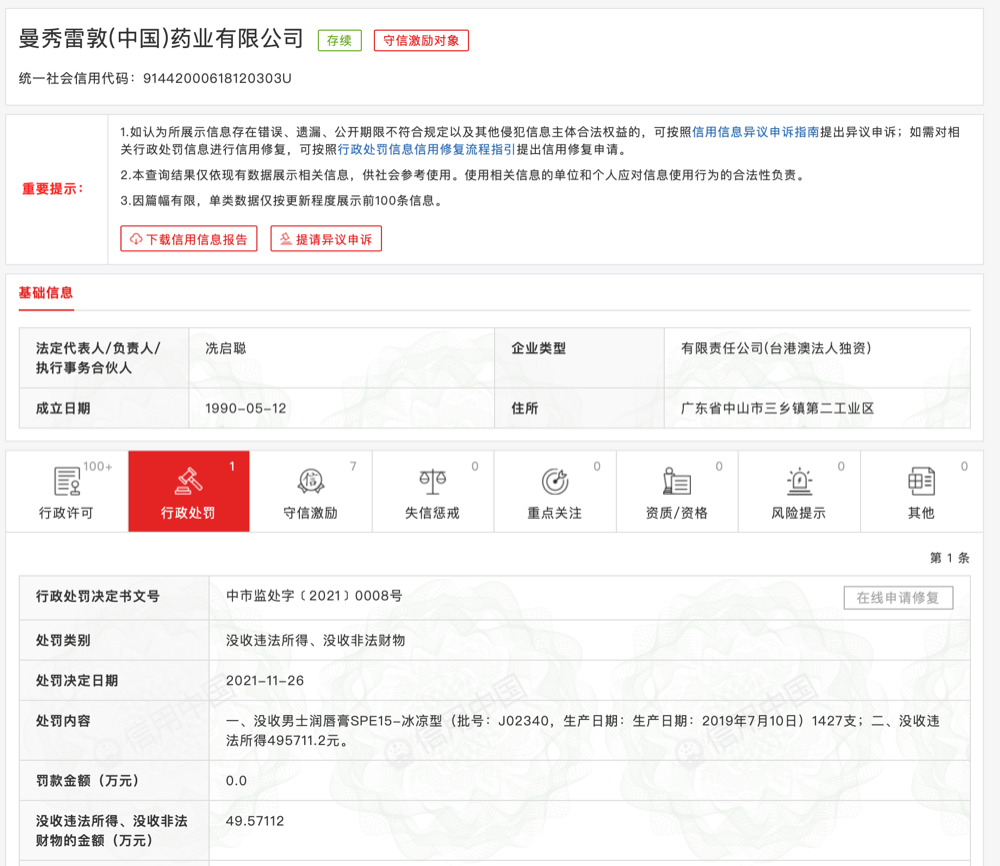Click the 其他 grid icon
Viewport: 1000px width, 866px height.
[921, 482]
